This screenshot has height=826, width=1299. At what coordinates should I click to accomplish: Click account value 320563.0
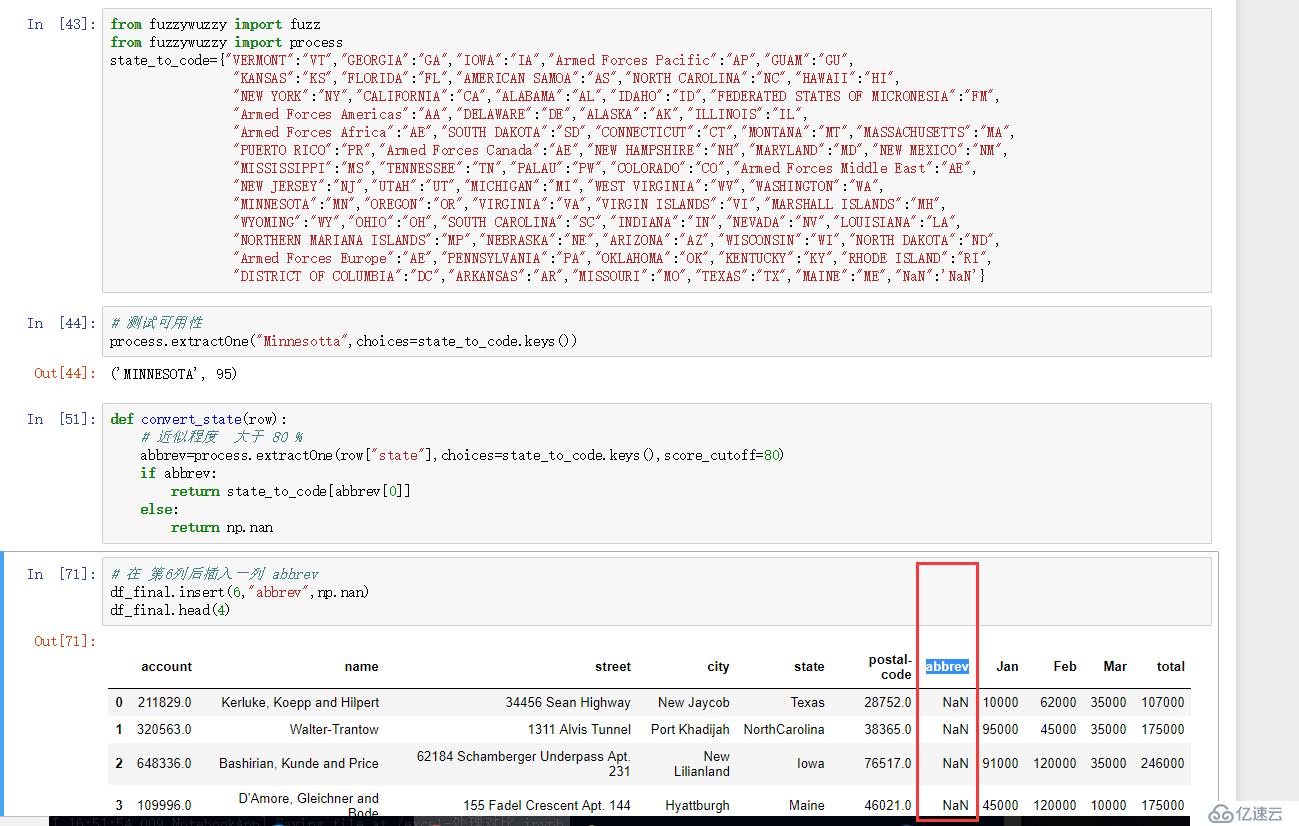point(164,729)
